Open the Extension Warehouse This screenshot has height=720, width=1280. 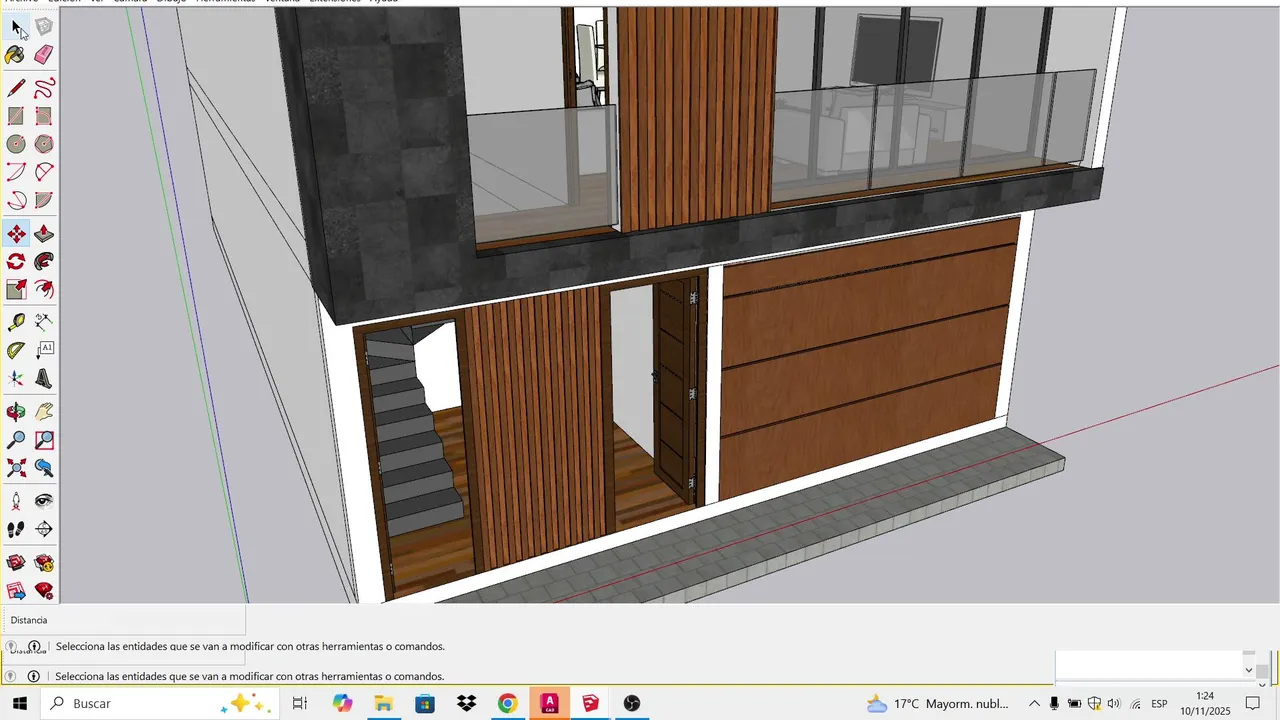[44, 563]
